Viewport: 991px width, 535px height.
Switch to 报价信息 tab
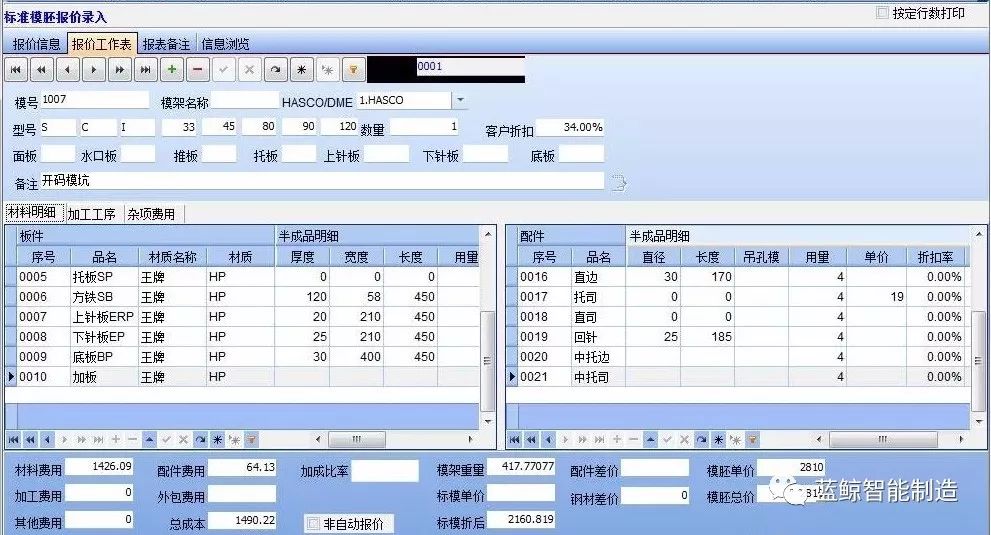click(36, 44)
